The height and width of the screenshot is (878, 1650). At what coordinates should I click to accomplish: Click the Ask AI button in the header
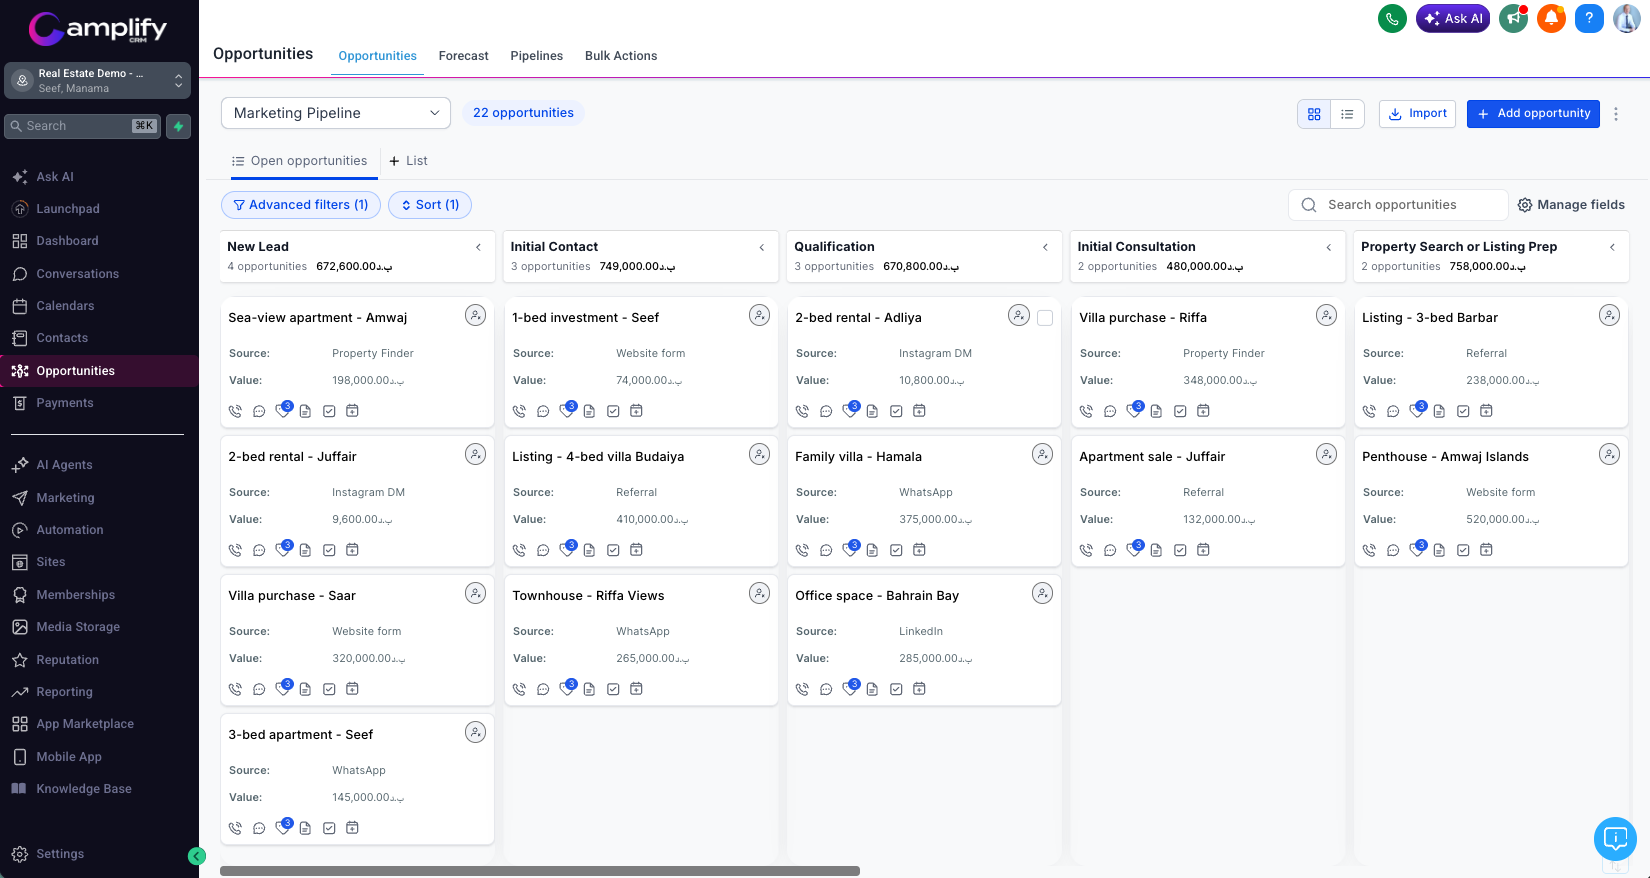coord(1453,18)
